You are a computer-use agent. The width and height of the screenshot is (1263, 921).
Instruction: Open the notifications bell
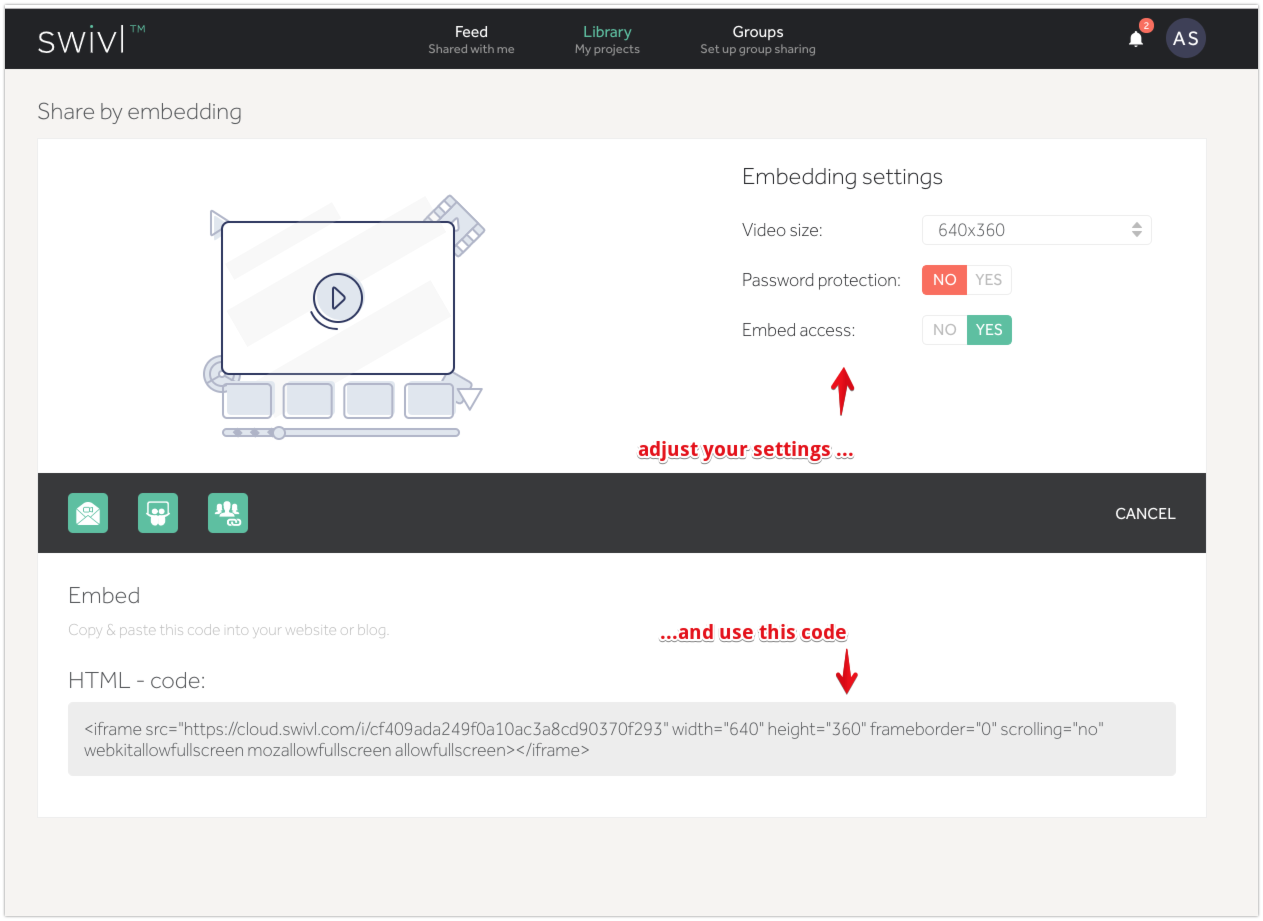click(1136, 39)
